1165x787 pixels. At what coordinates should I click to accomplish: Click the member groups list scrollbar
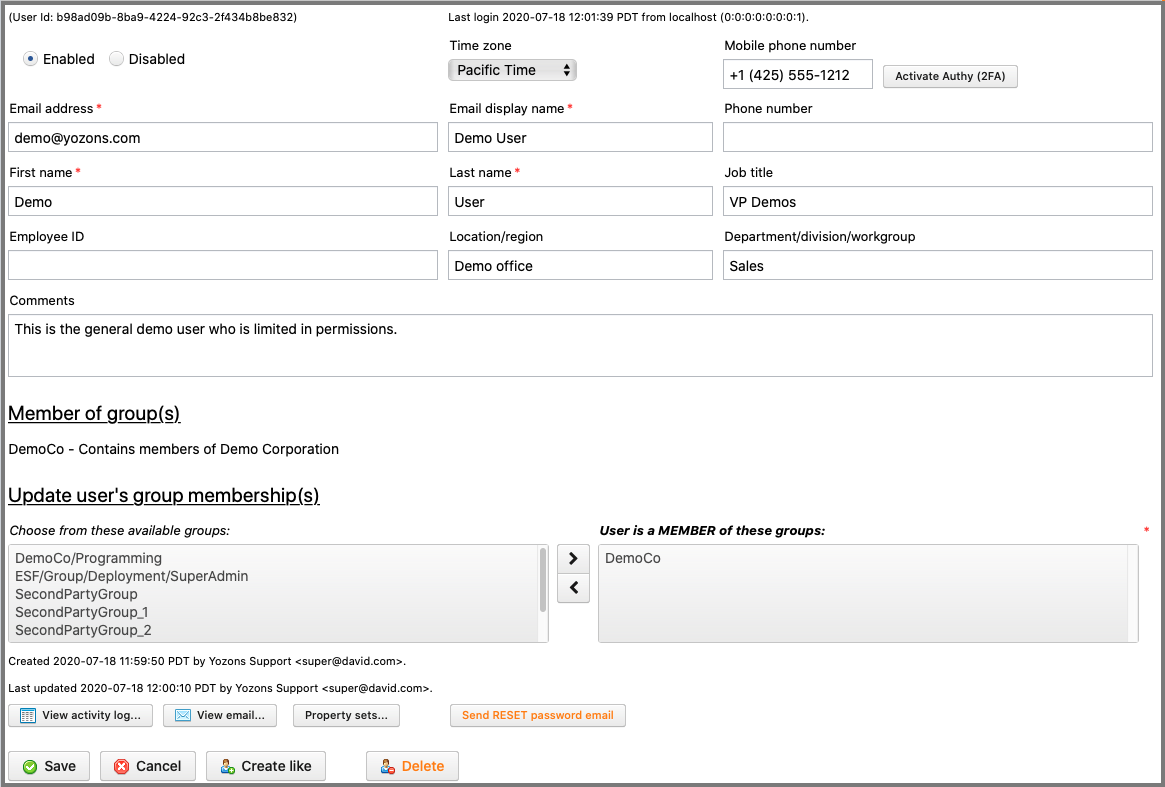click(x=1133, y=593)
